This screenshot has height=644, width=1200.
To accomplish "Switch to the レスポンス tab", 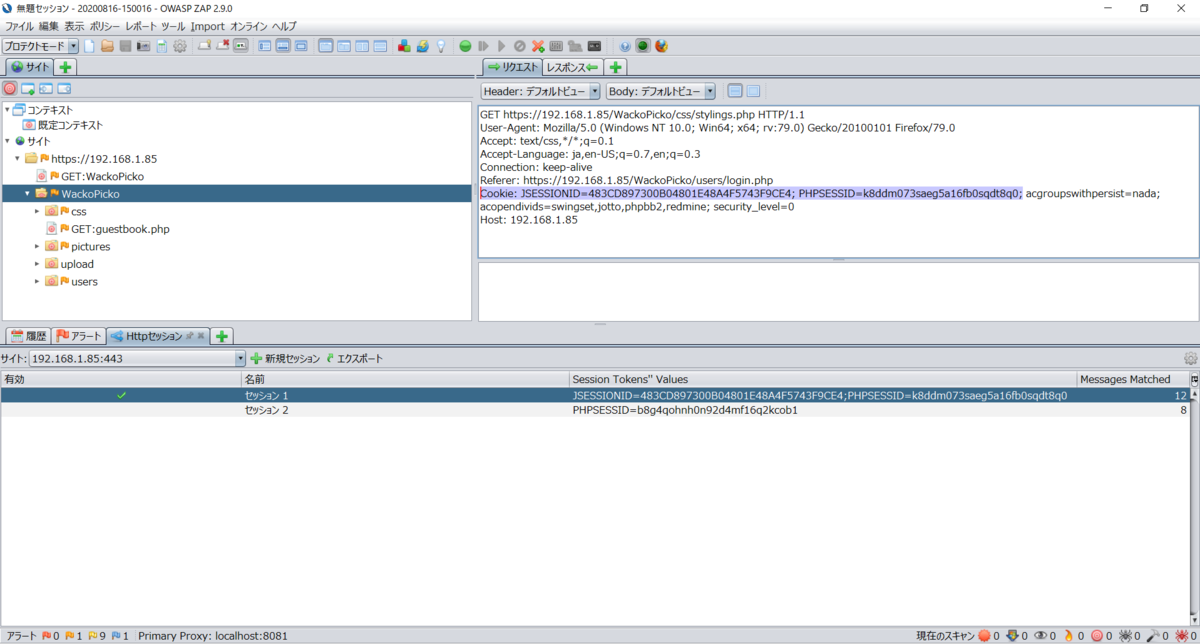I will coord(571,67).
